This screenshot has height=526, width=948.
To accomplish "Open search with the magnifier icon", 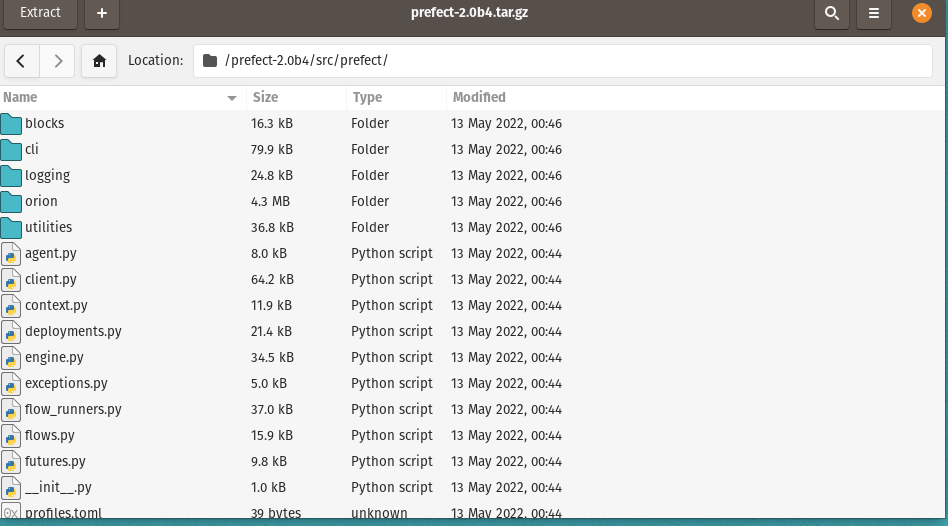I will click(x=832, y=13).
